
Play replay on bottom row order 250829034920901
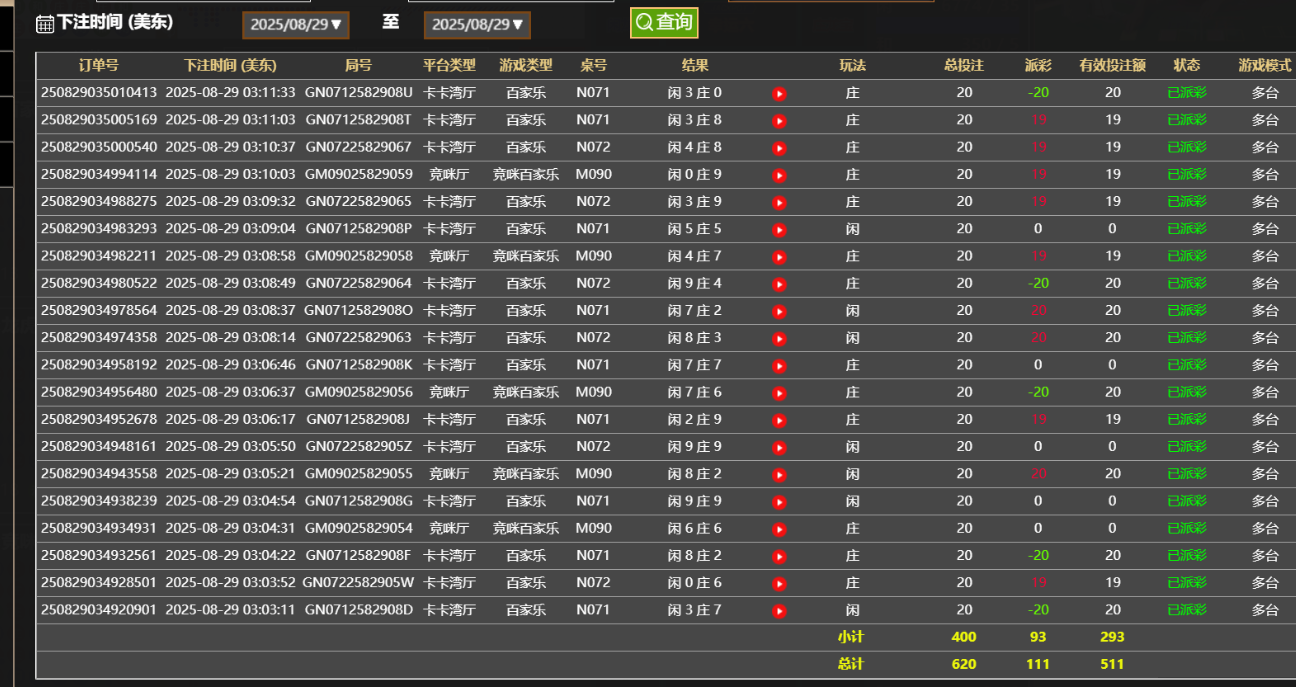point(779,609)
